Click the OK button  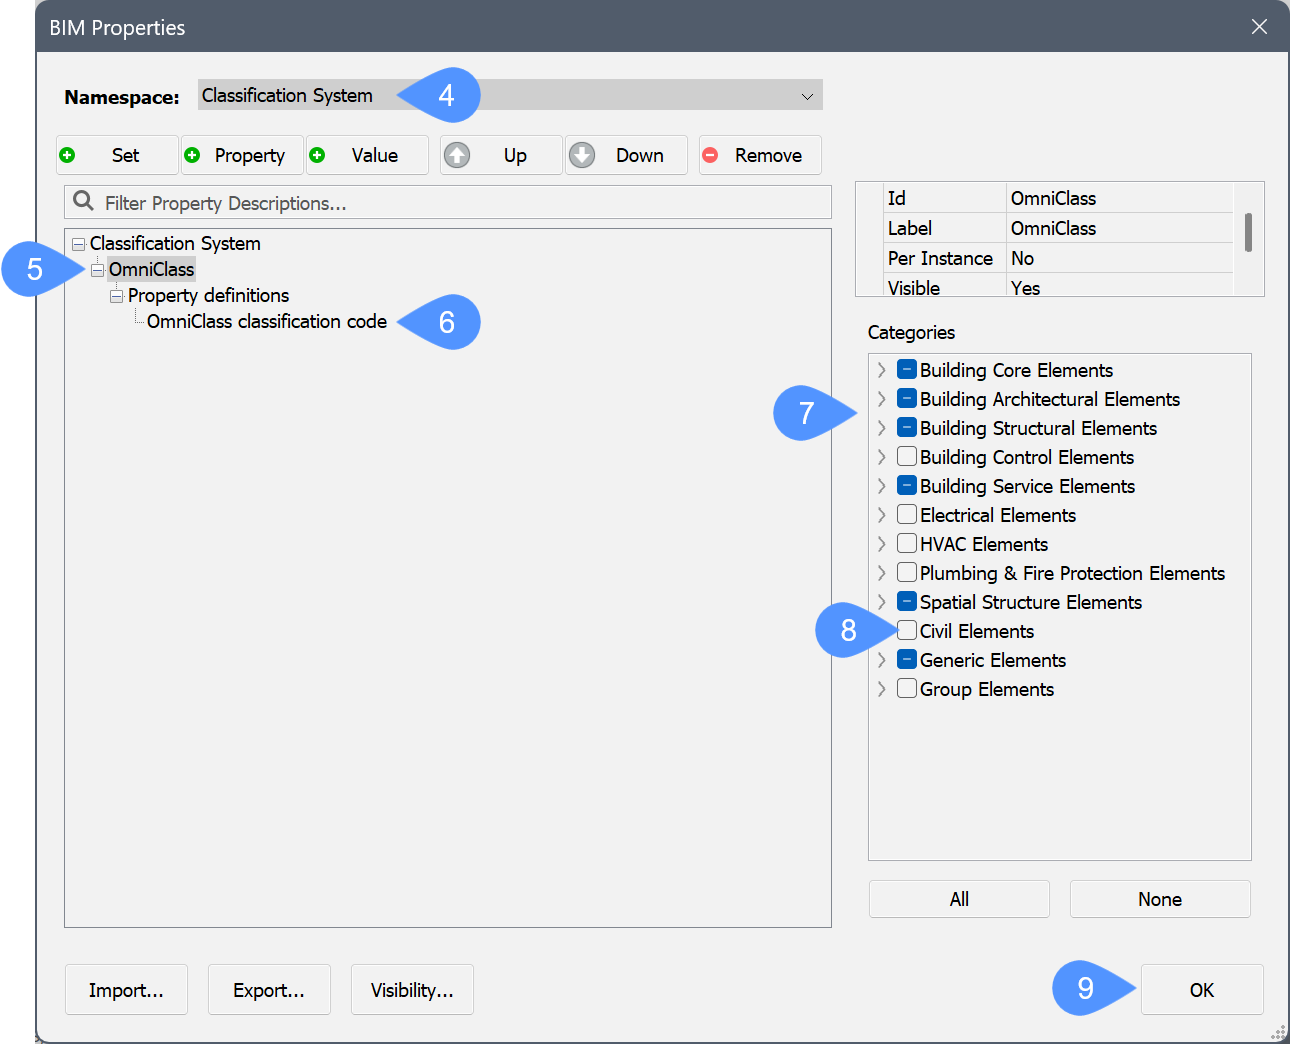(1201, 990)
